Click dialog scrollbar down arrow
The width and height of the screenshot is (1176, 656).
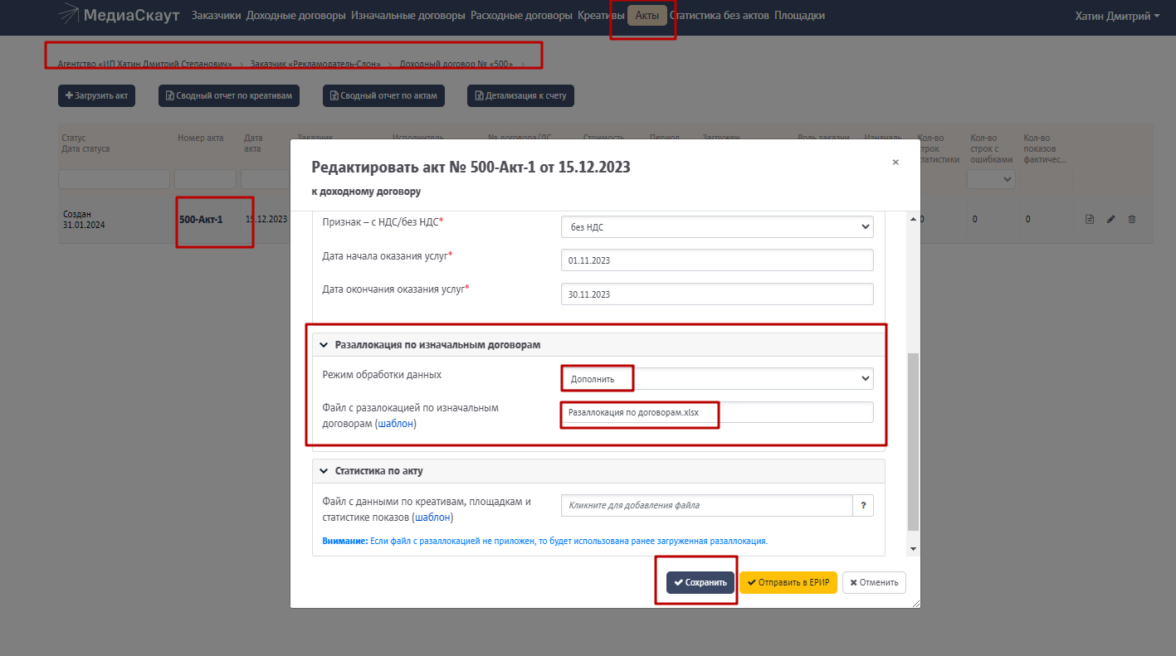[x=913, y=549]
